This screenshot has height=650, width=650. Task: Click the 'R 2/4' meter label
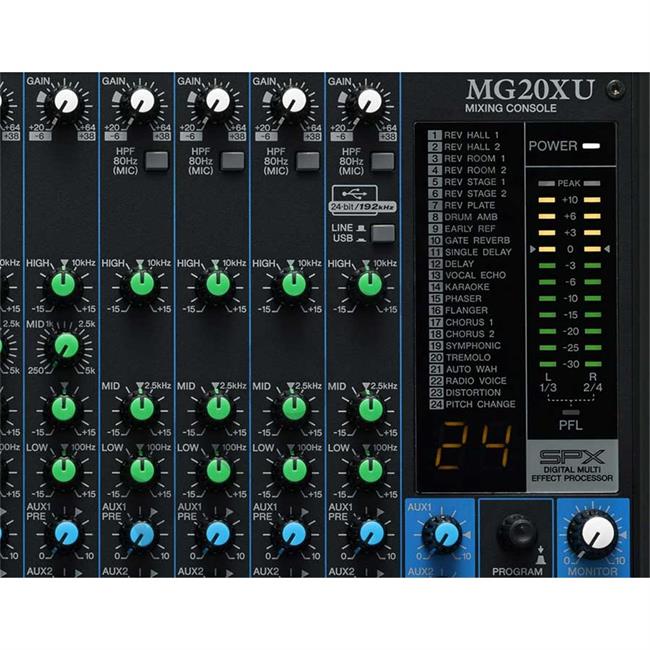click(x=593, y=382)
